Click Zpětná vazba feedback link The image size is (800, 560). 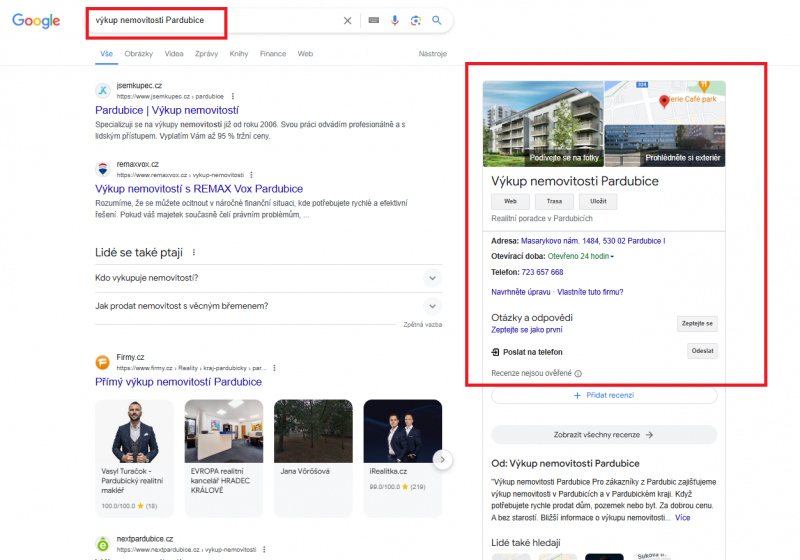pyautogui.click(x=422, y=324)
